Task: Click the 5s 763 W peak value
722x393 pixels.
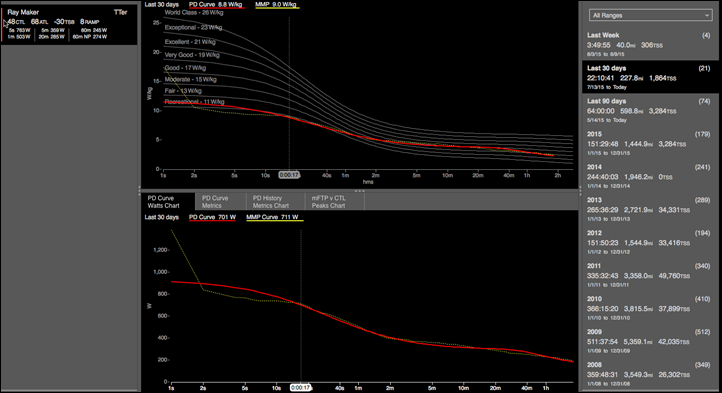Action: (x=19, y=30)
